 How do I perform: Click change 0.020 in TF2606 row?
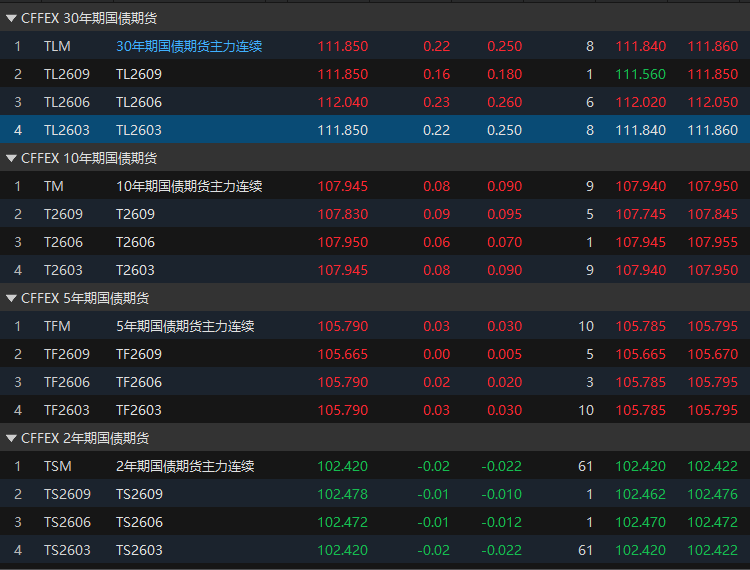click(x=504, y=382)
